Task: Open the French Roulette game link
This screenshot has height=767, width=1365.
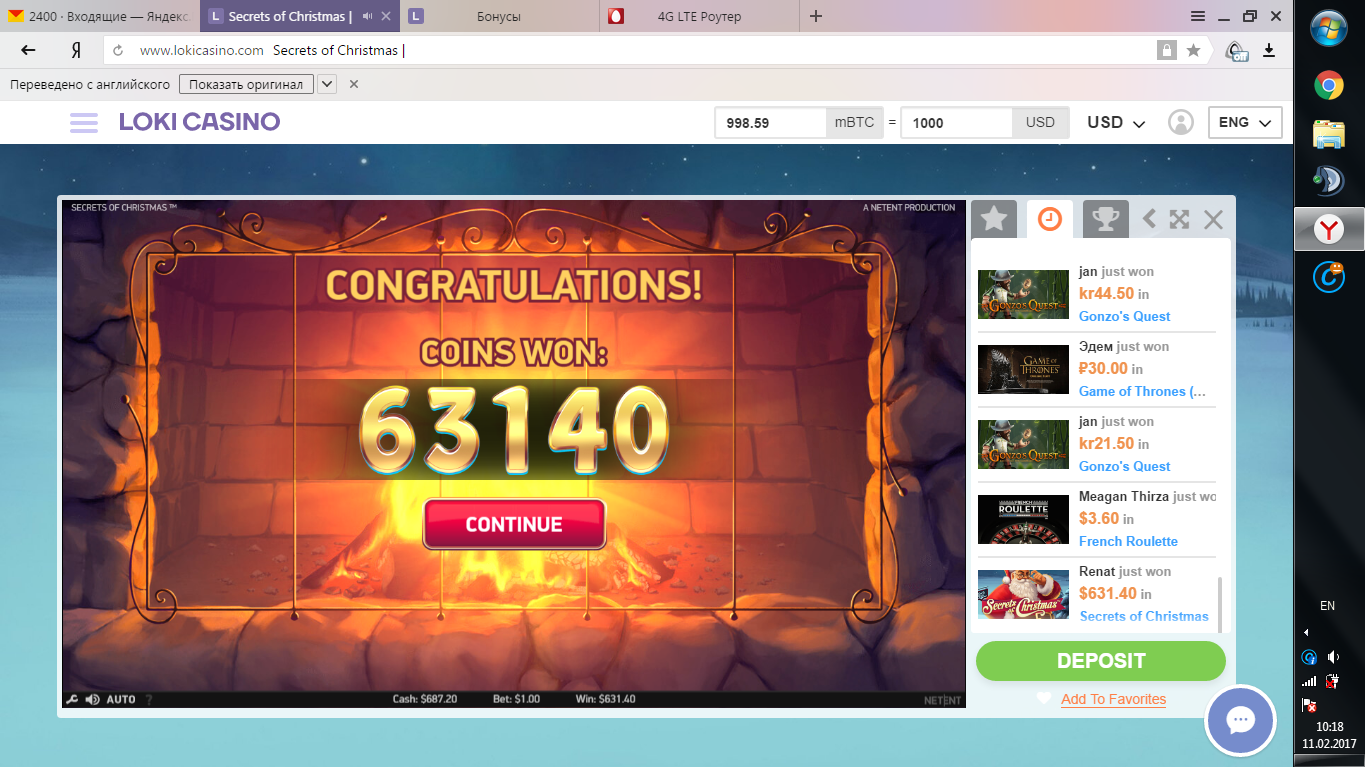Action: click(1128, 541)
